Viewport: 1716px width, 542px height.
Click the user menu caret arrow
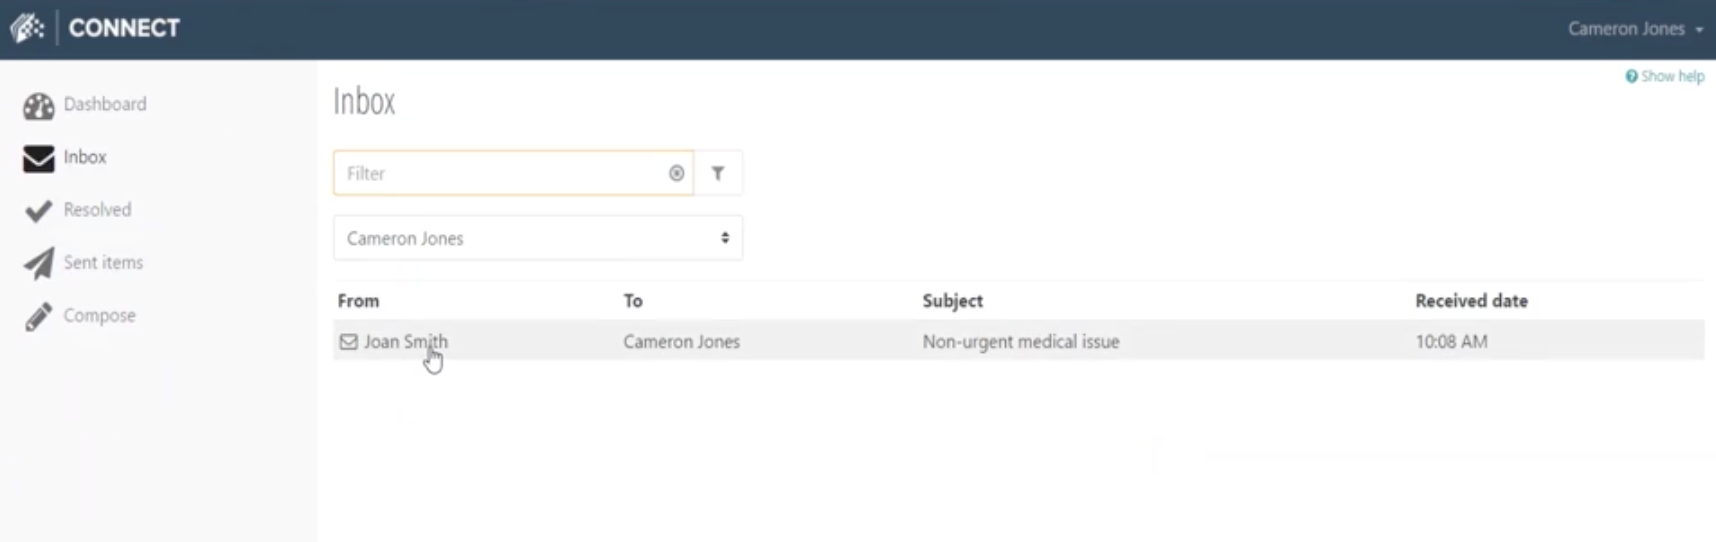1699,30
